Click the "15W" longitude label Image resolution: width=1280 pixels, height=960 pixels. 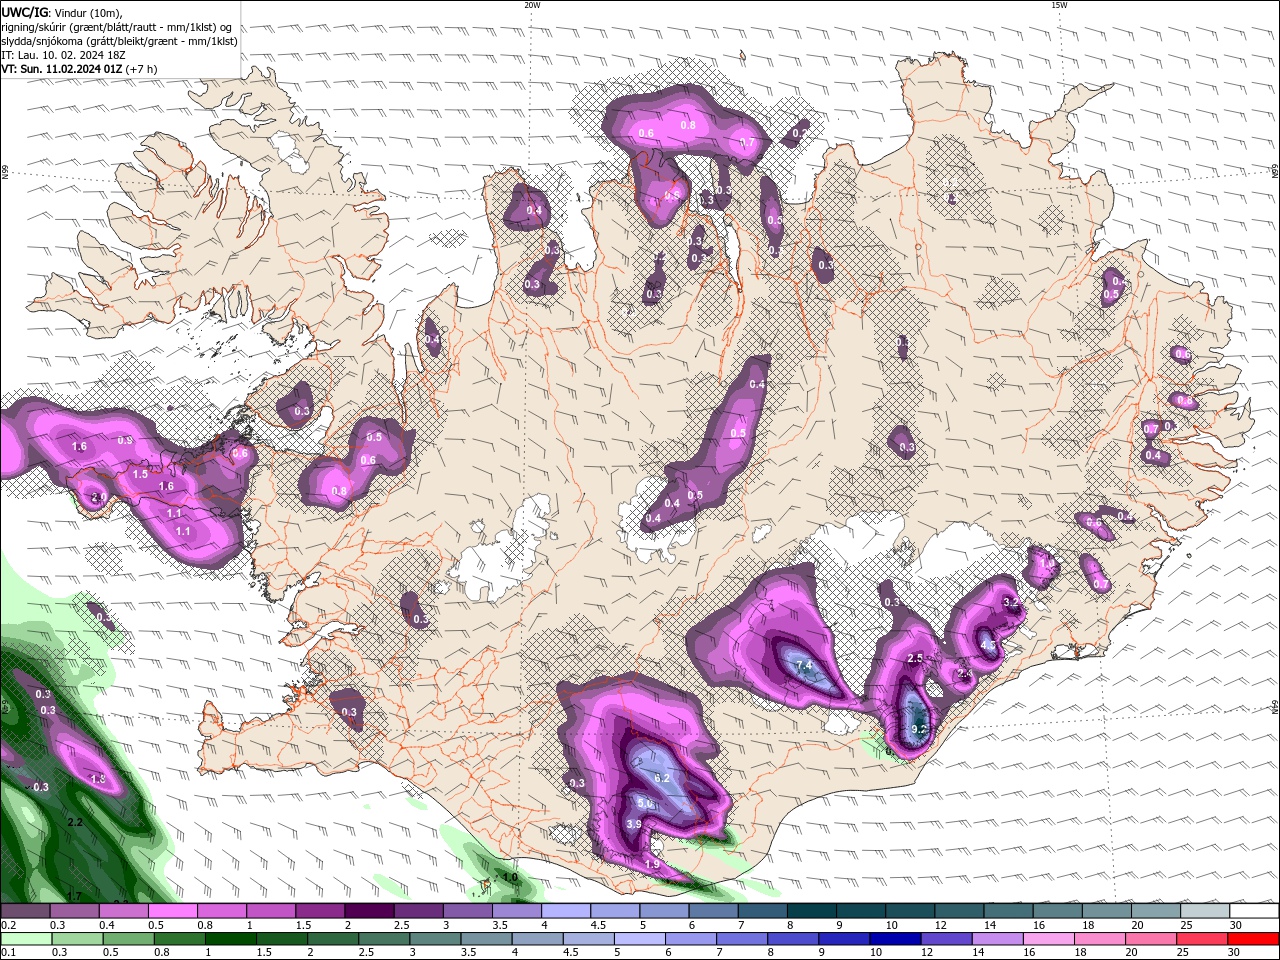[x=1058, y=5]
